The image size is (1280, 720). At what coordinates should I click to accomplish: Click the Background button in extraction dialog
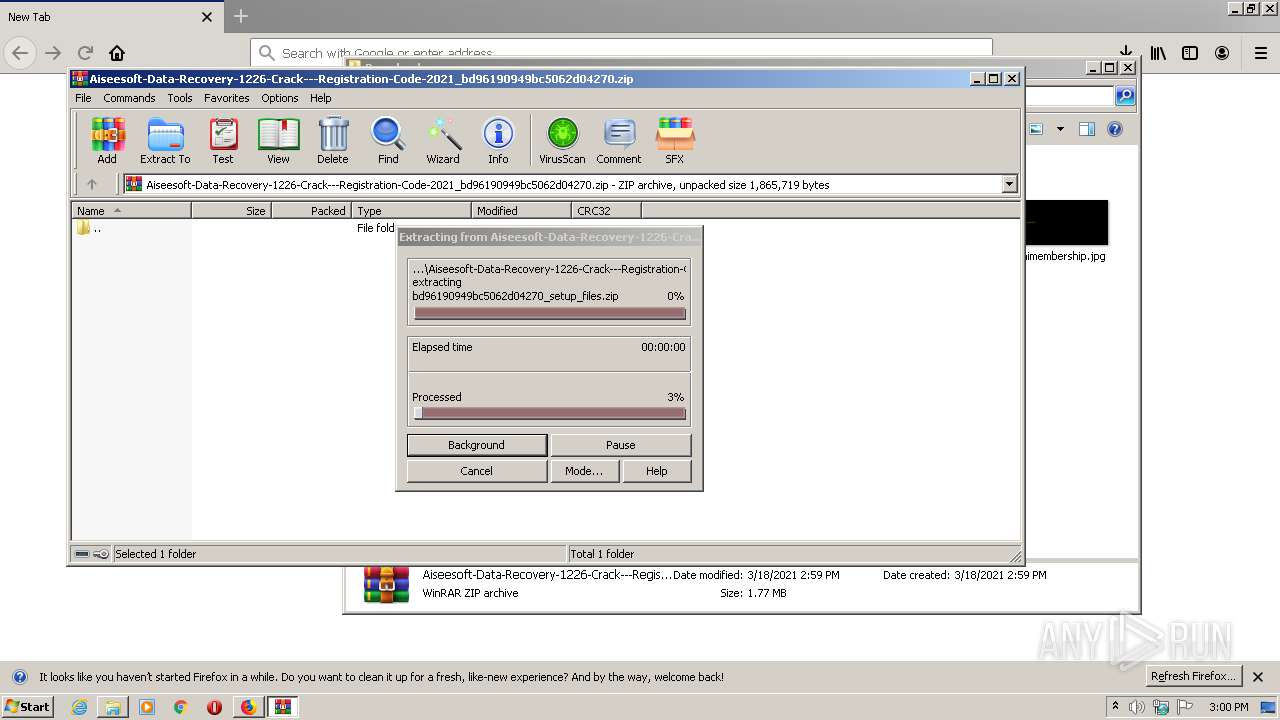click(x=476, y=445)
